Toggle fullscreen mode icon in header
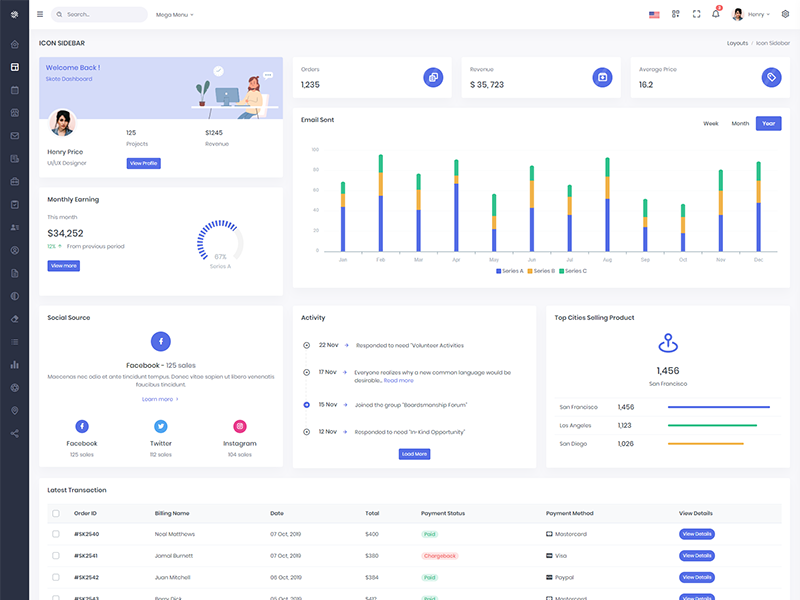This screenshot has width=800, height=600. click(x=696, y=14)
